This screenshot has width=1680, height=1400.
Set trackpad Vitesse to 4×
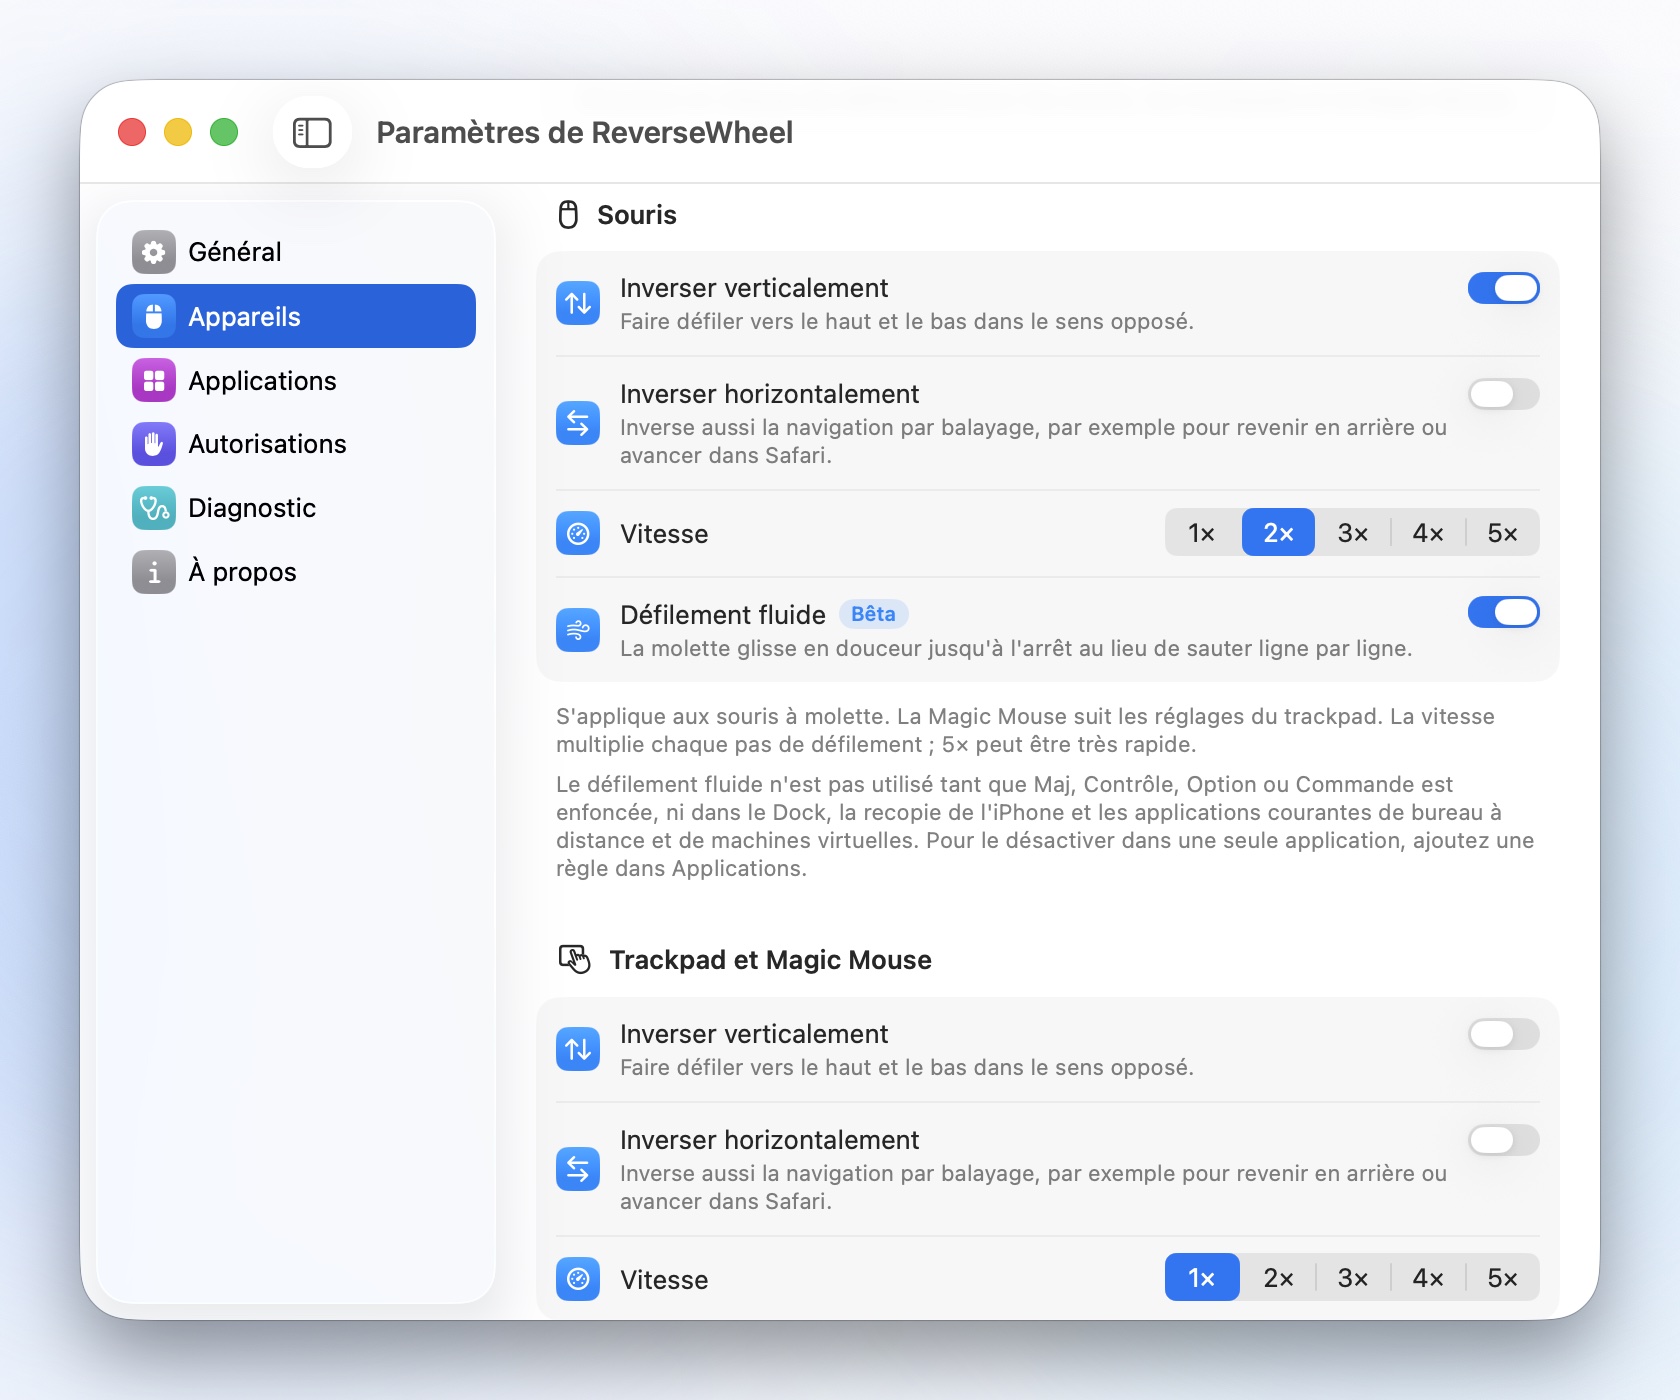(1428, 1278)
